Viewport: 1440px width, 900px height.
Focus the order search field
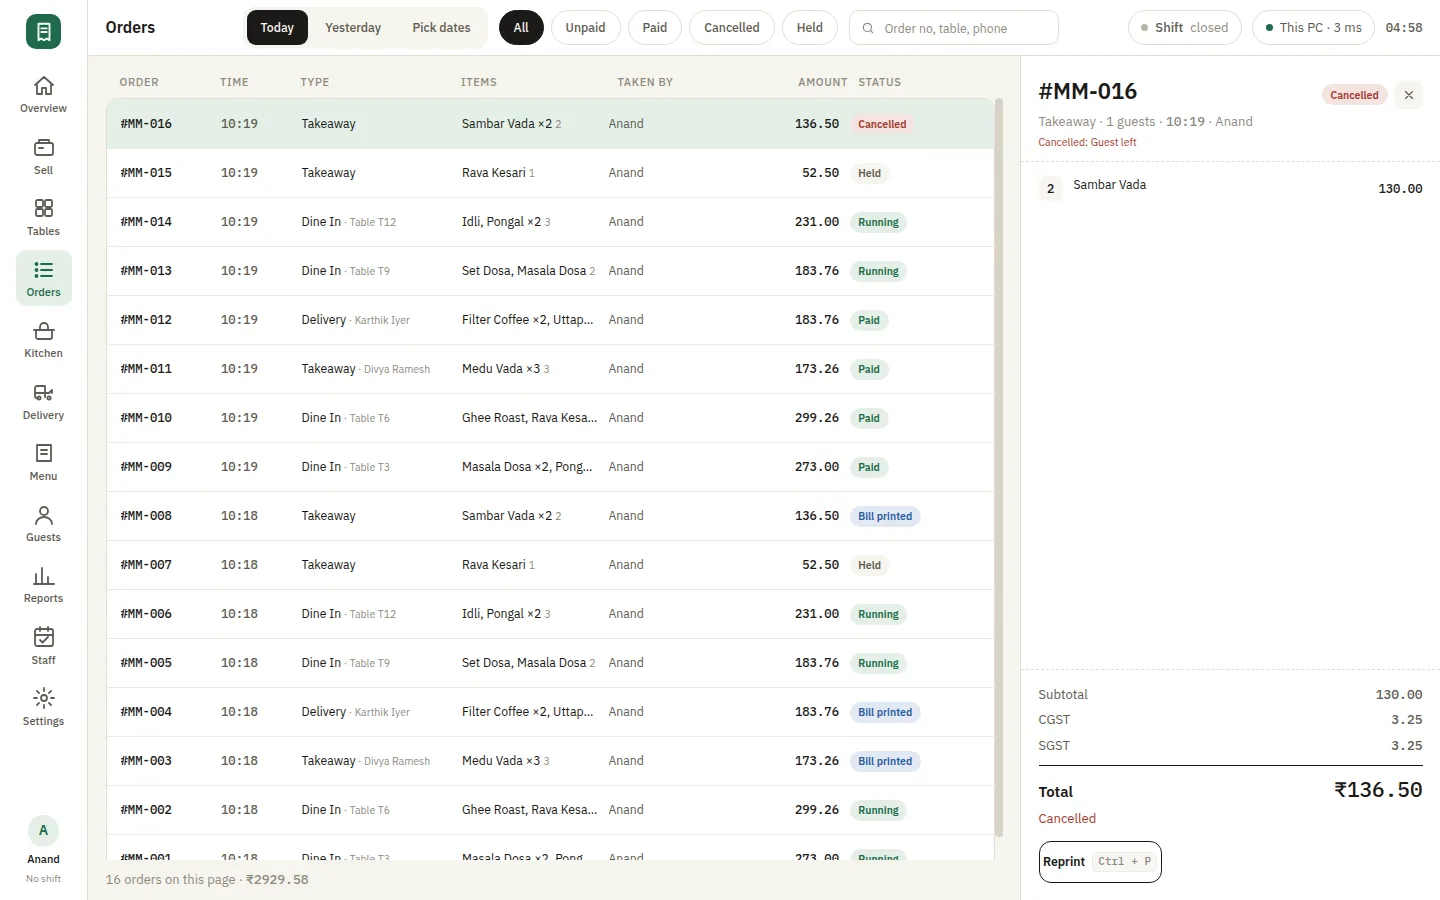954,28
